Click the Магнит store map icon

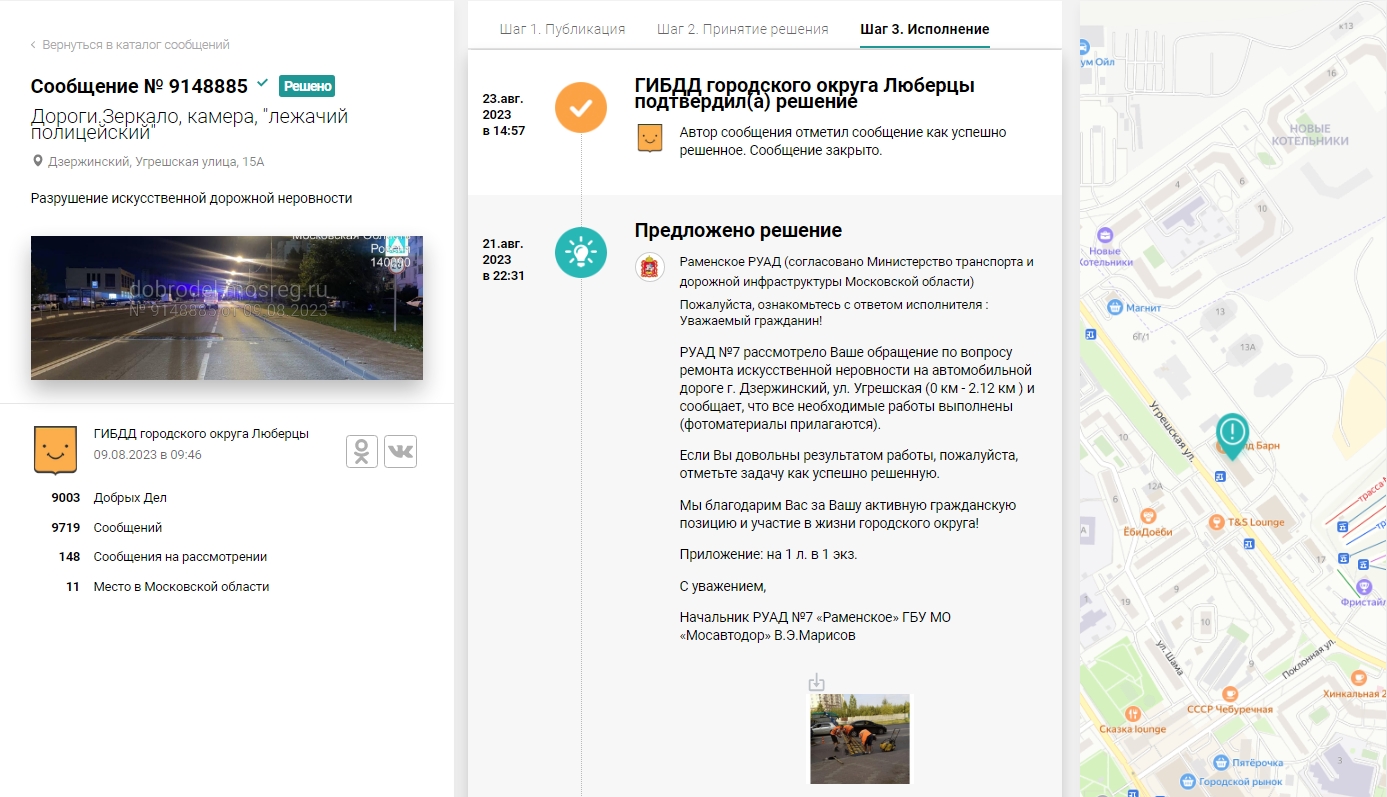pos(1113,307)
